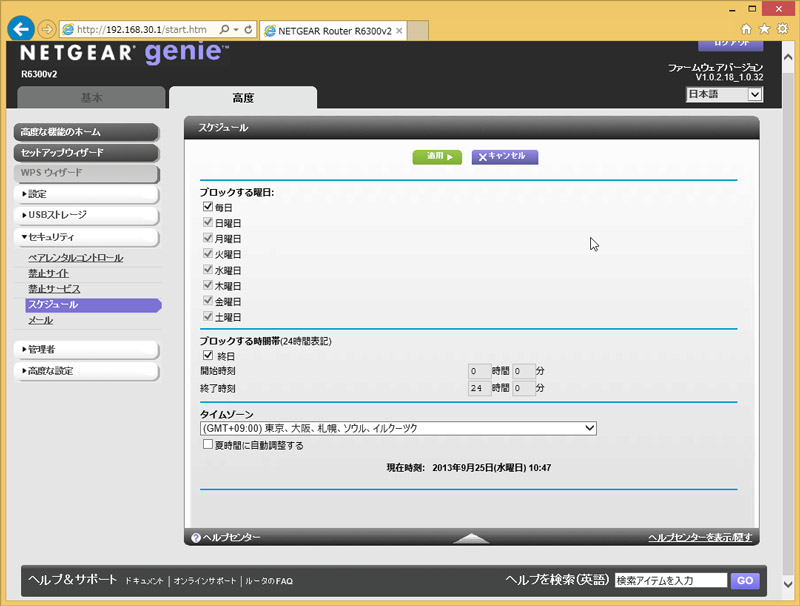Click the refresh icon in the address bar
Screen dimensions: 800x606
(247, 30)
